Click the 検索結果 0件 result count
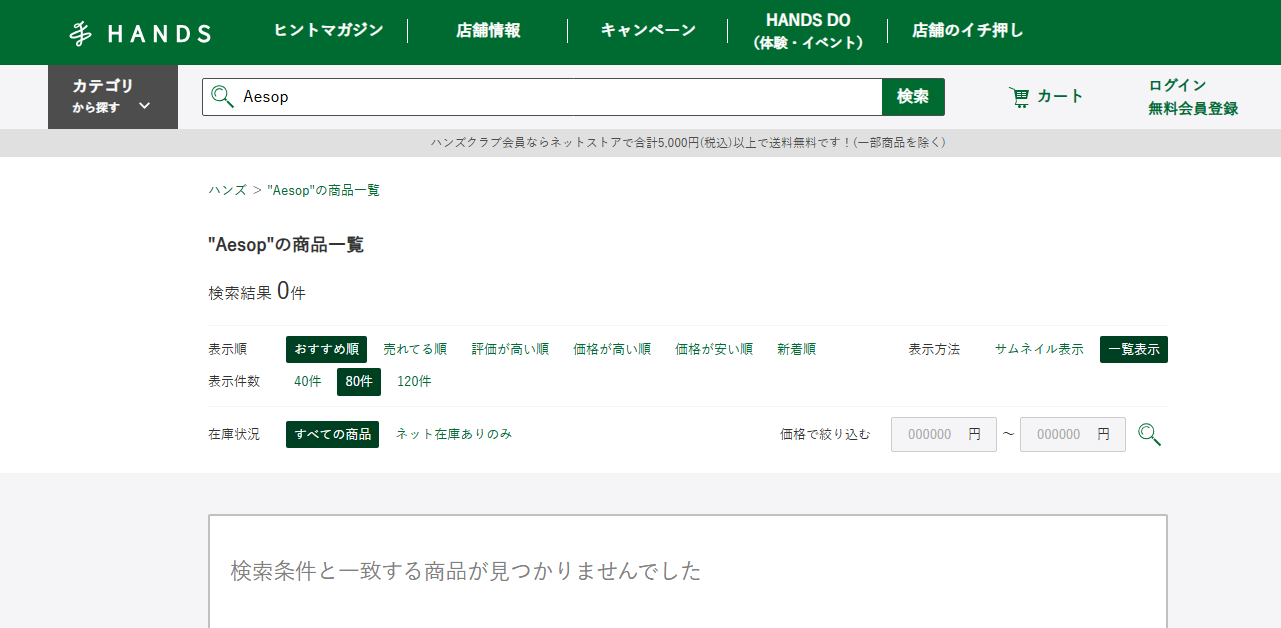The image size is (1281, 628). [x=257, y=292]
